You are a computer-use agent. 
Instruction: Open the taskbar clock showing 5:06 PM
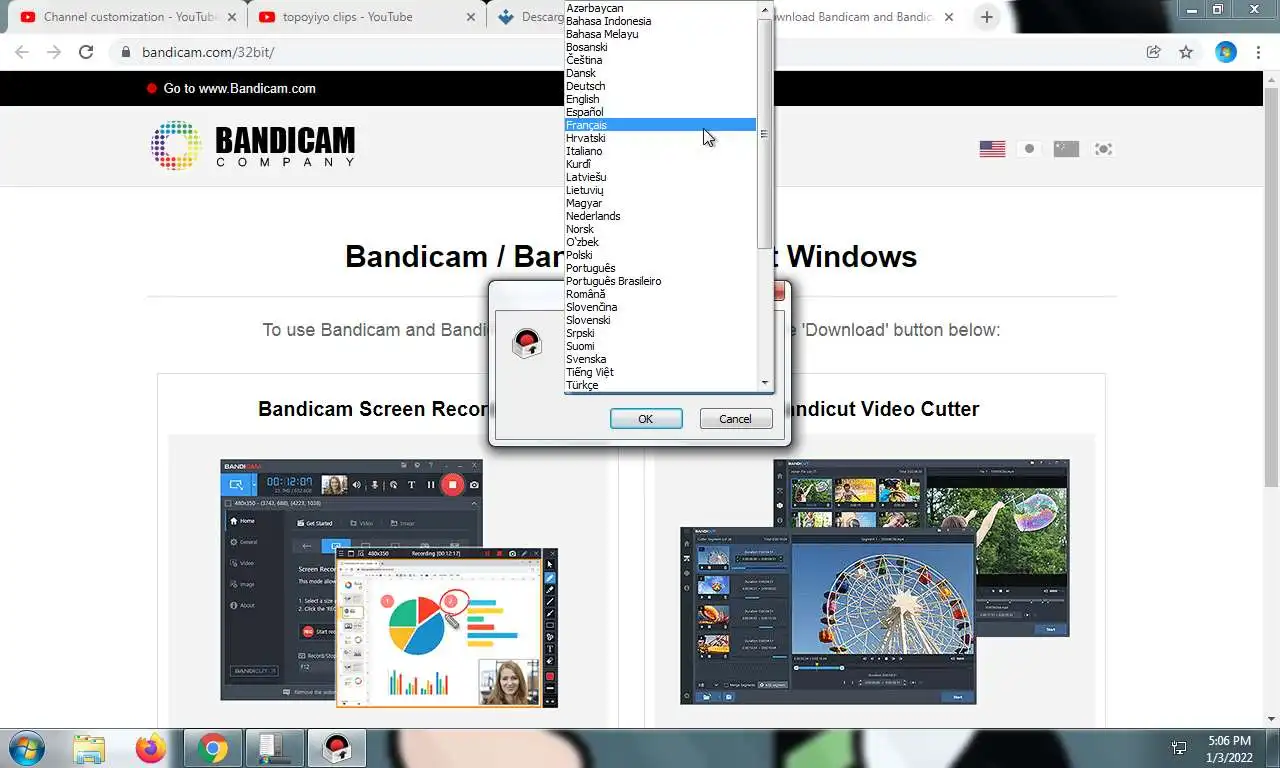pyautogui.click(x=1229, y=749)
